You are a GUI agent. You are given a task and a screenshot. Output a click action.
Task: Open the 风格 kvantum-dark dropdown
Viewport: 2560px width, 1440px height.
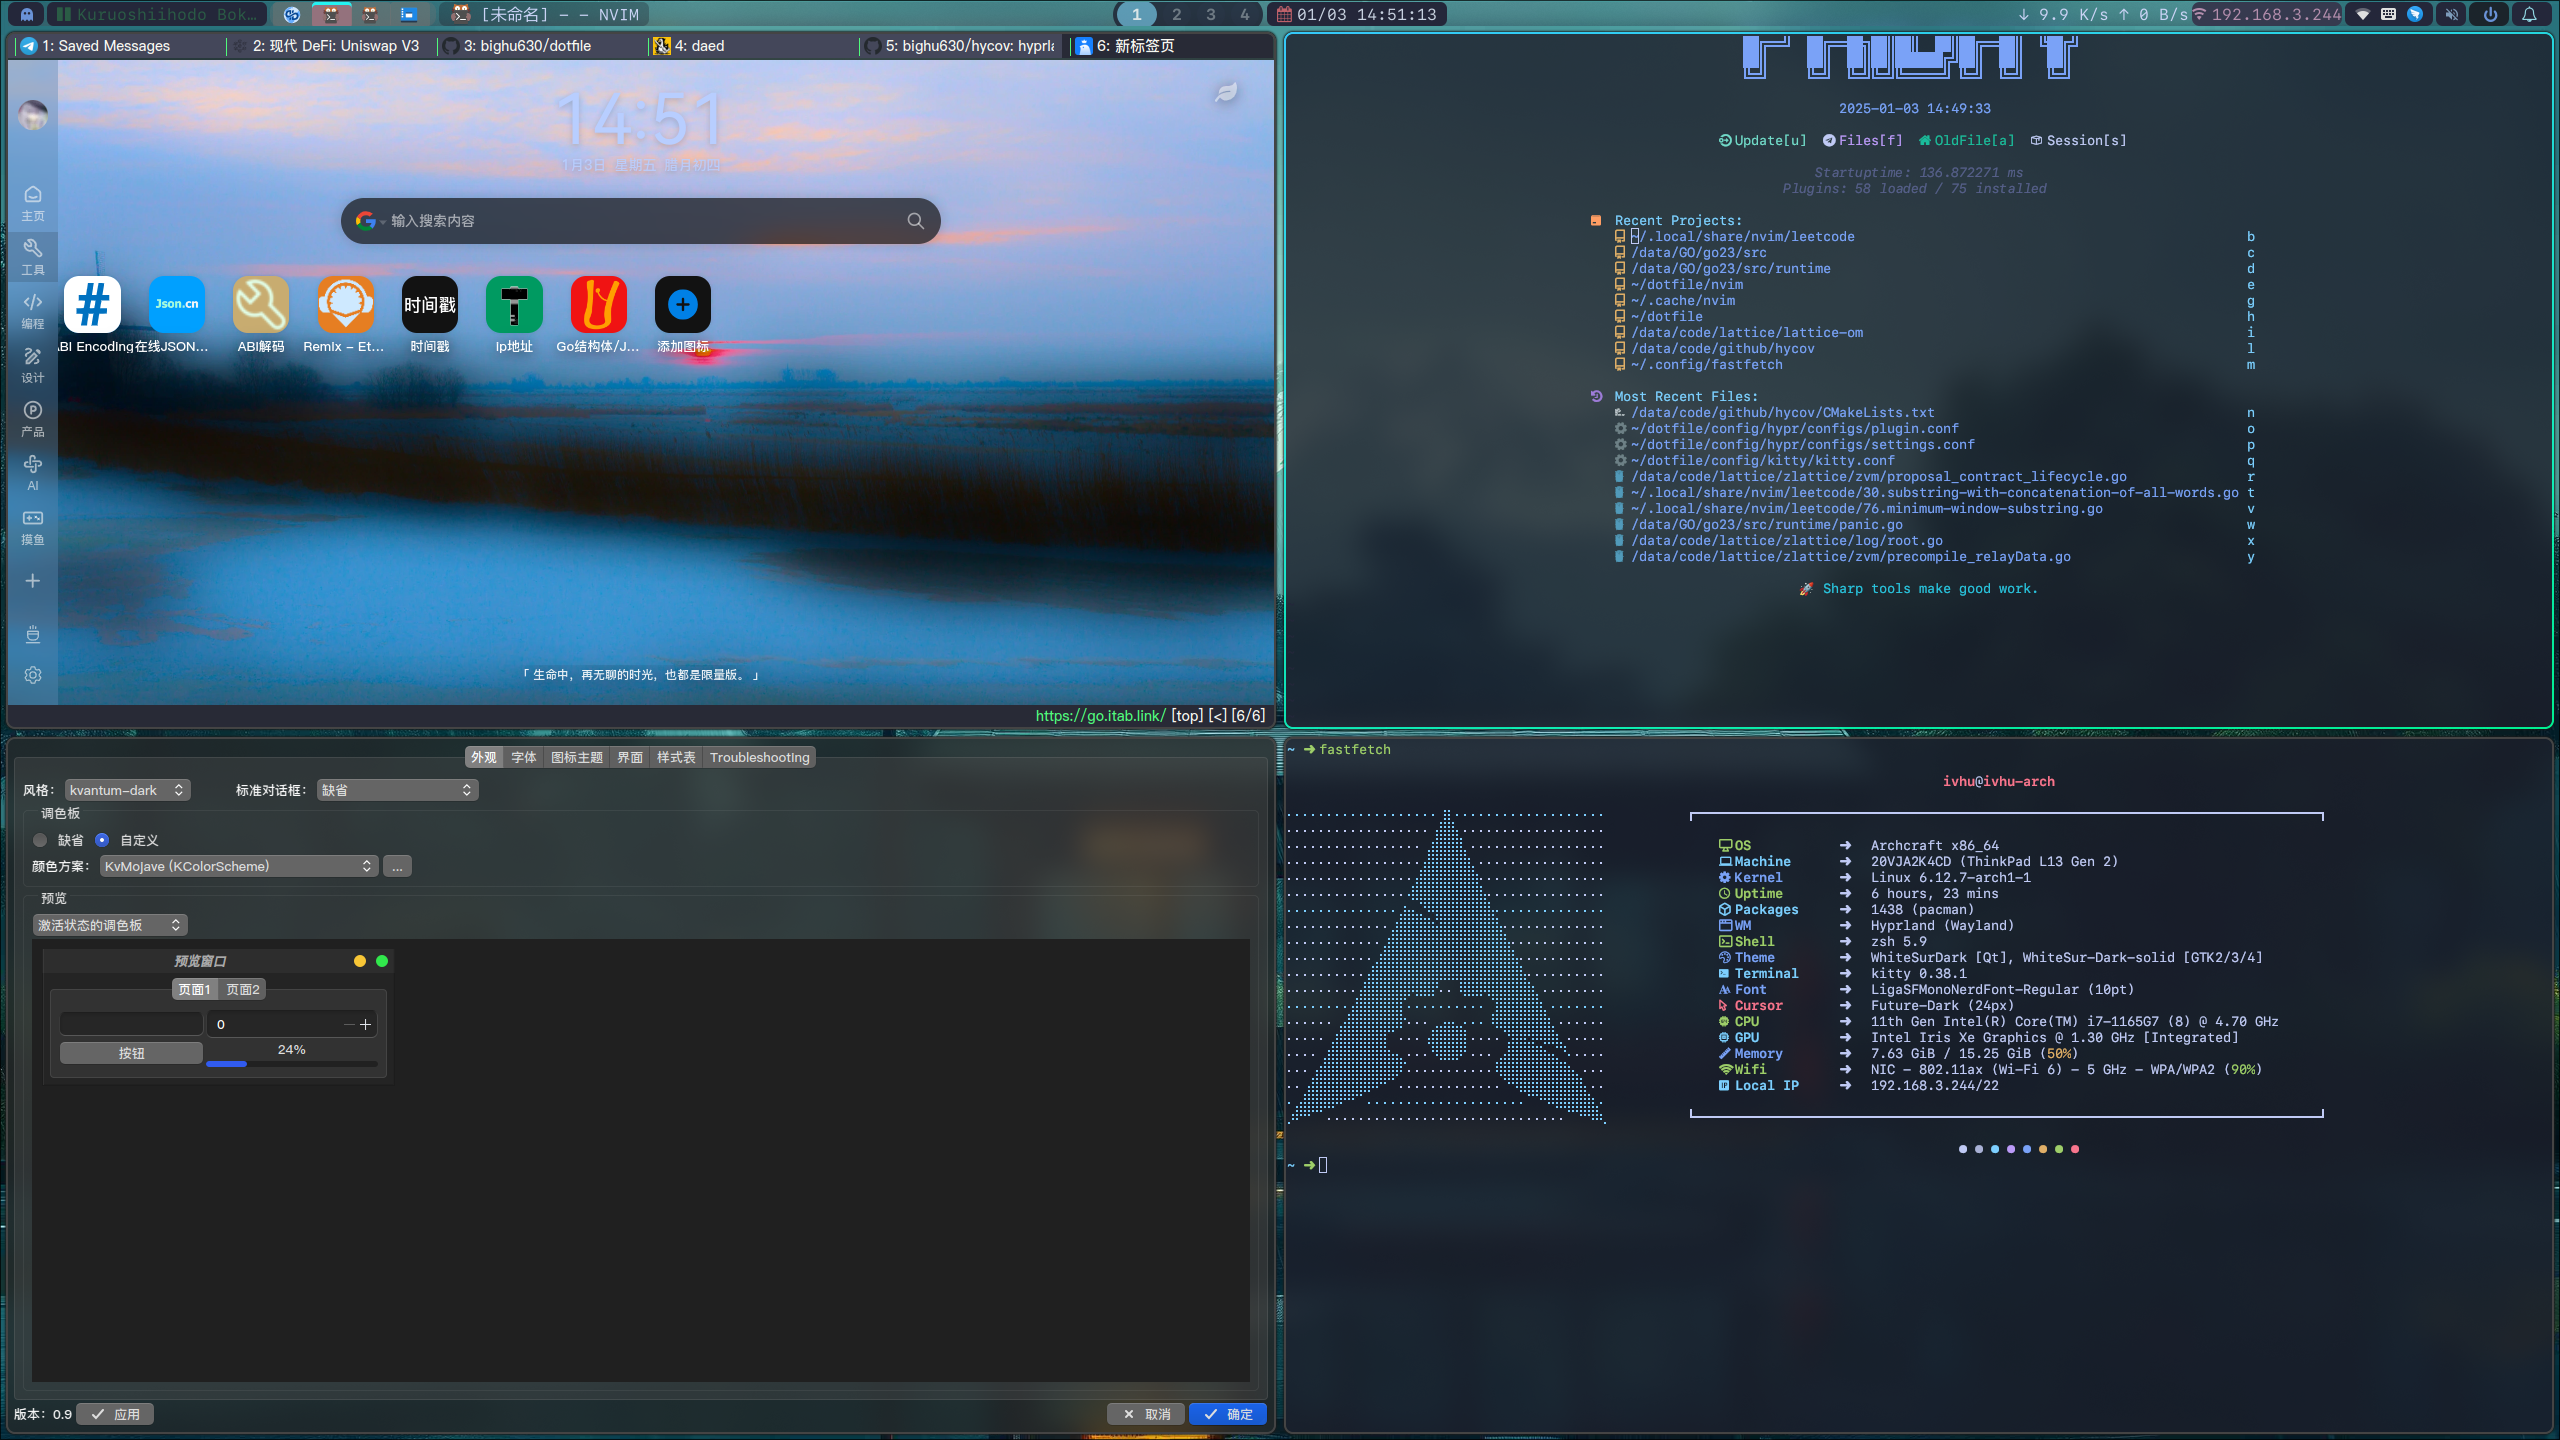127,790
